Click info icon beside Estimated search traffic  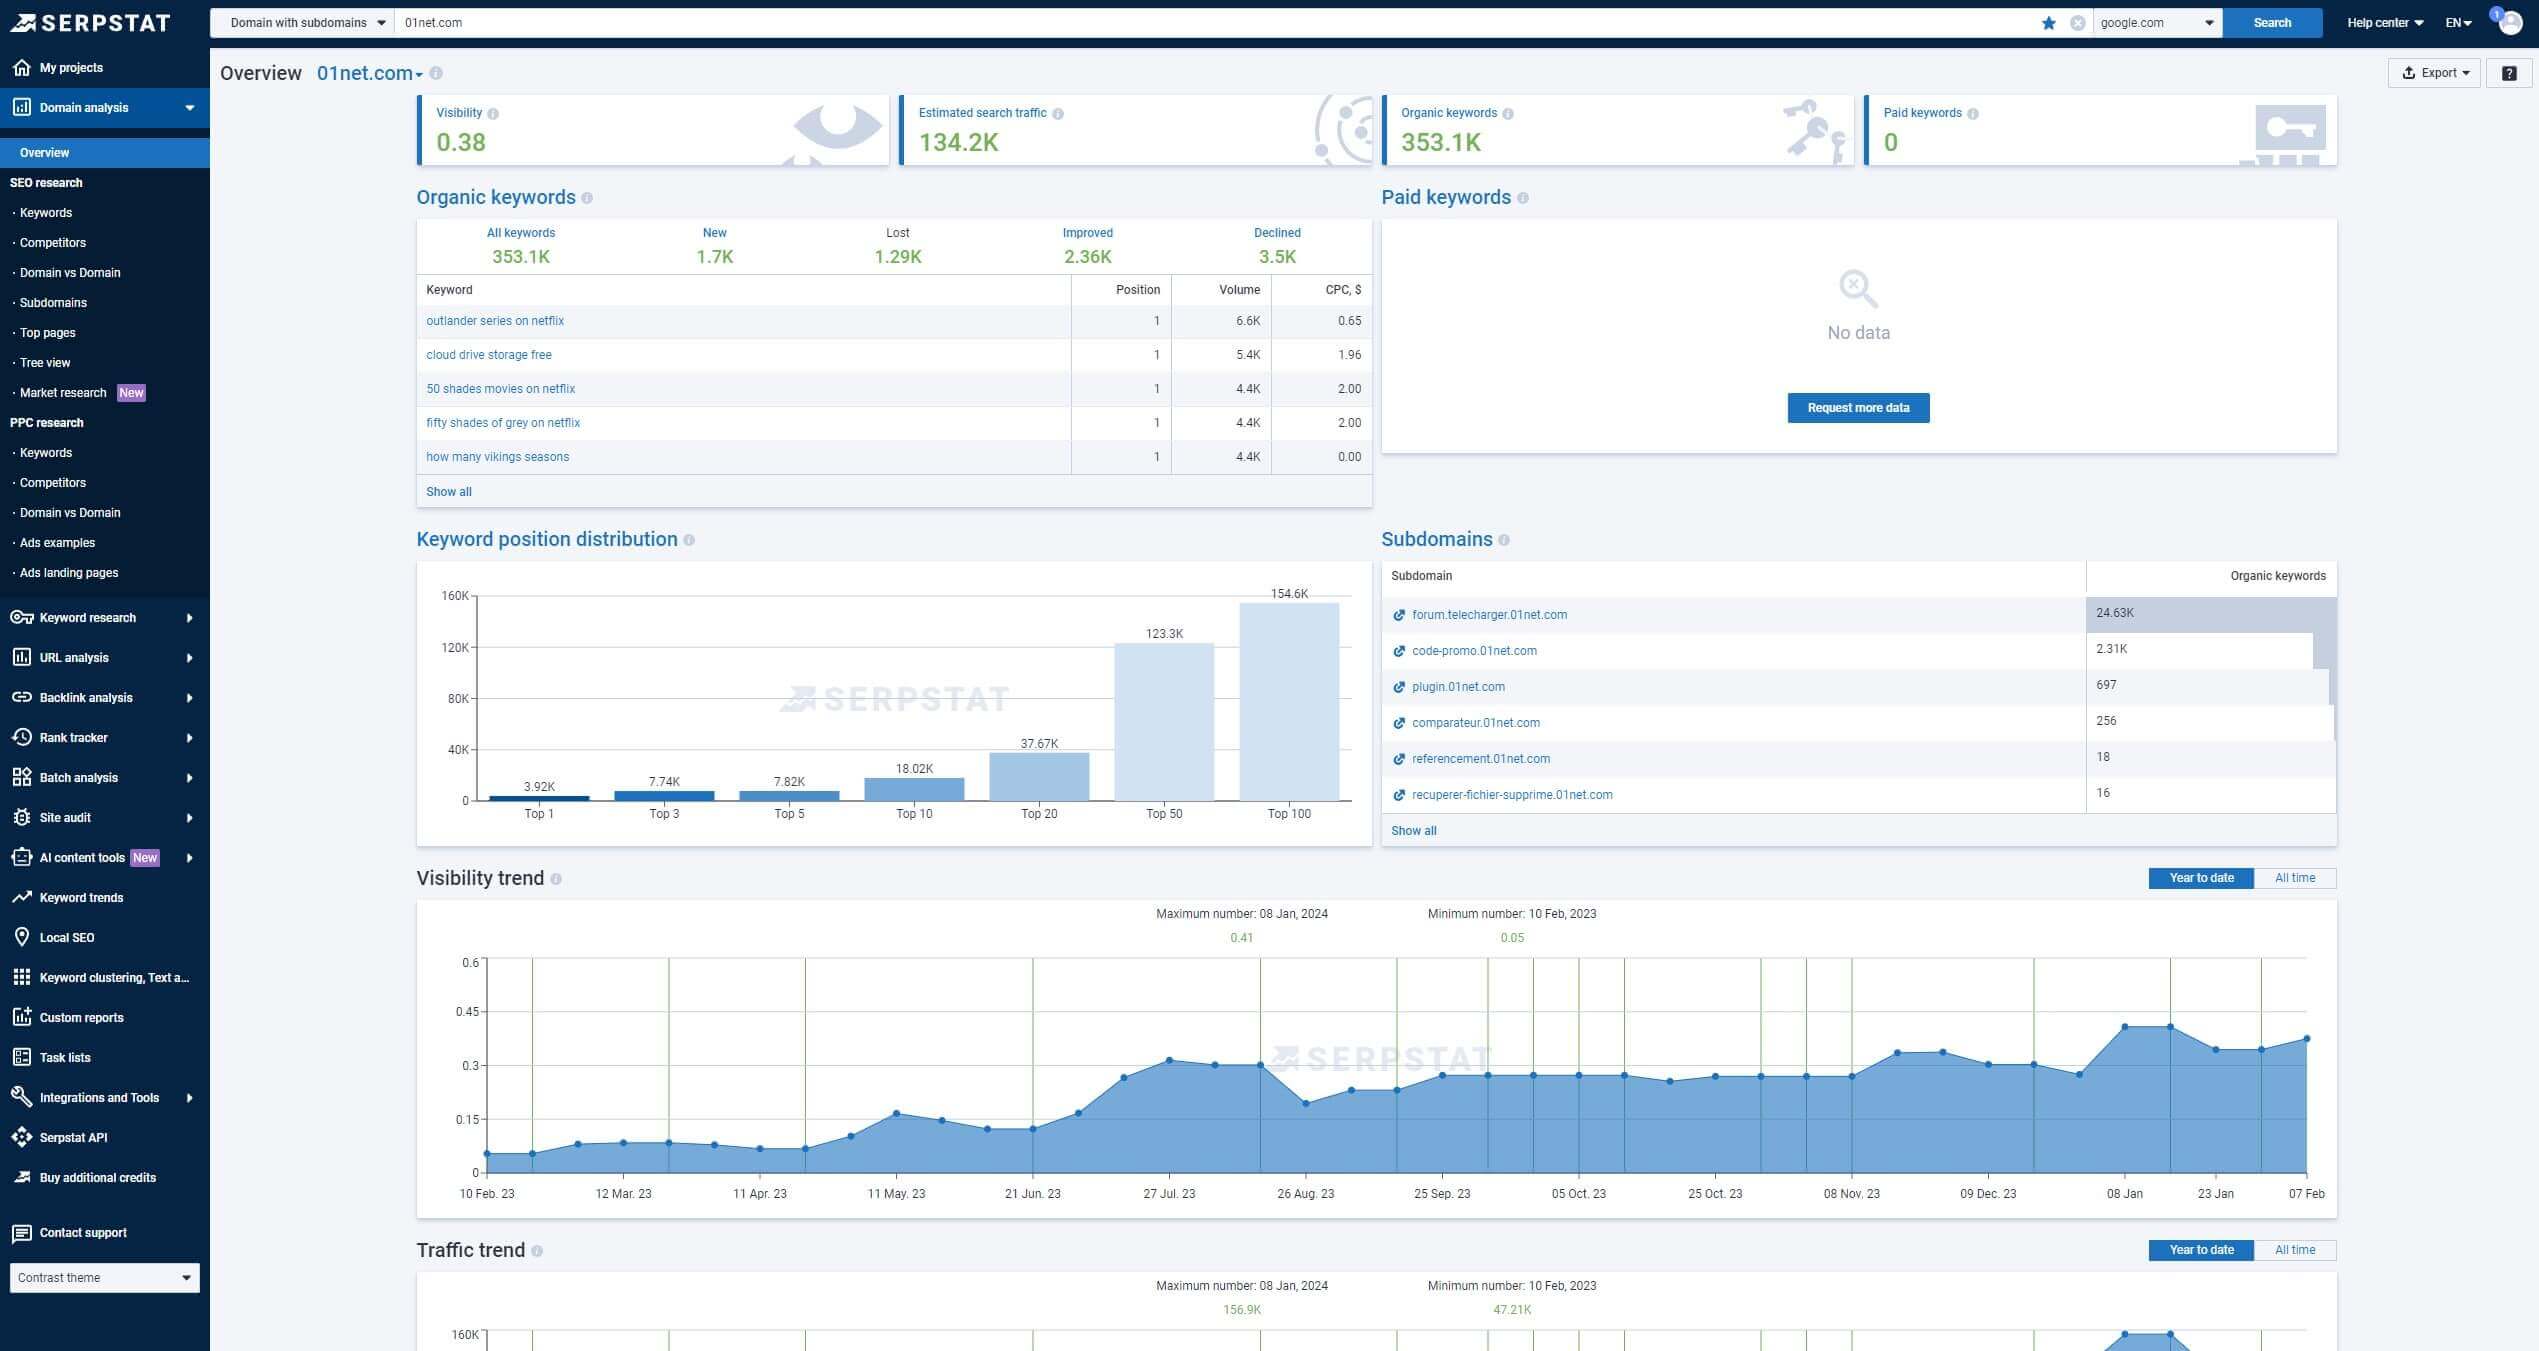click(1058, 114)
